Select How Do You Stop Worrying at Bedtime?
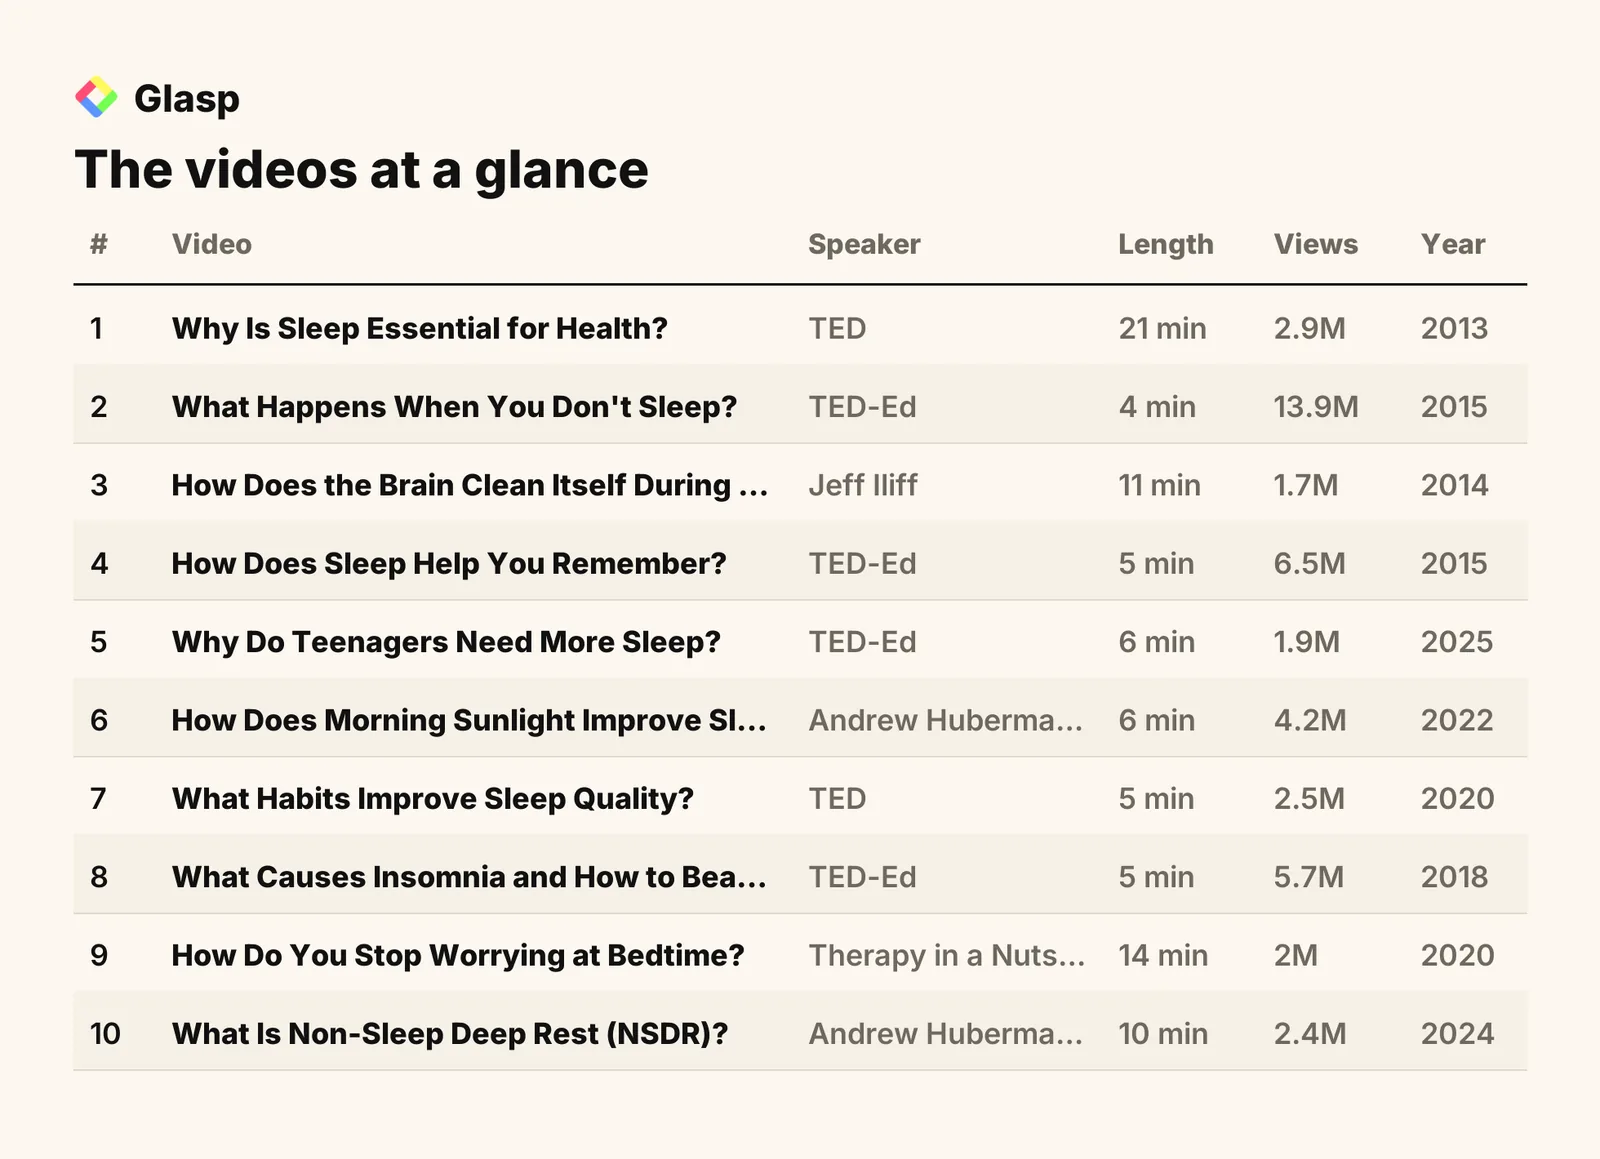 coord(458,956)
